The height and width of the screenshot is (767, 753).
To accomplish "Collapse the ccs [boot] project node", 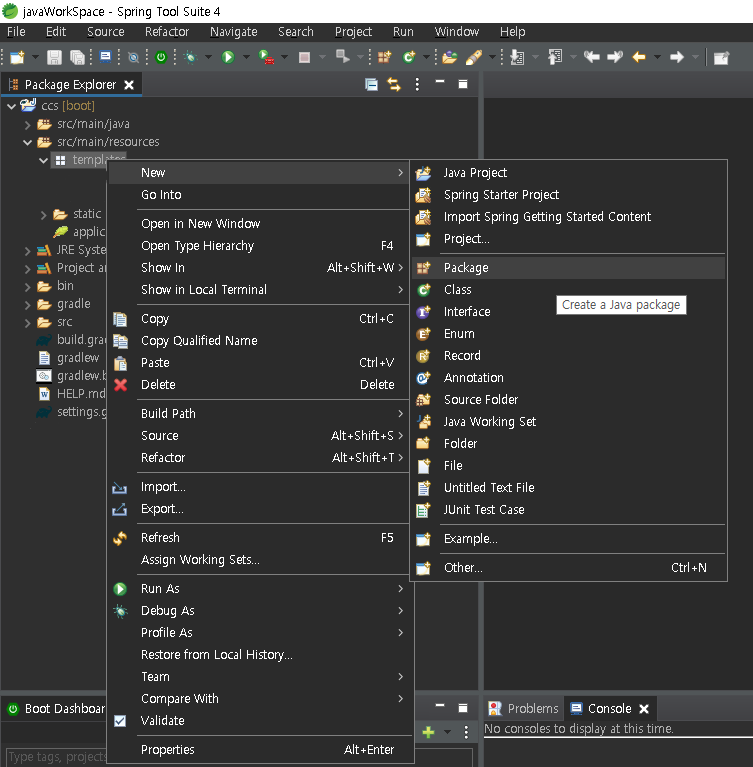I will point(12,106).
